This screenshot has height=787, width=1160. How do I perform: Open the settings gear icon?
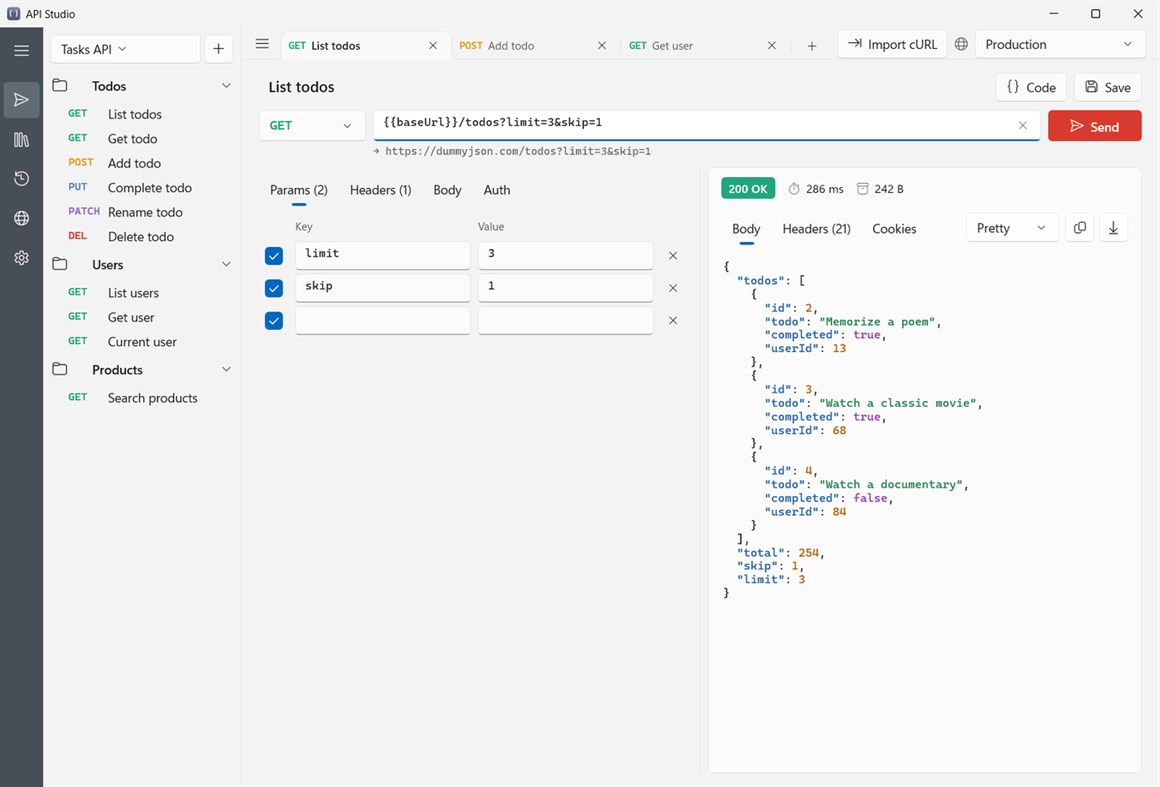(x=21, y=257)
